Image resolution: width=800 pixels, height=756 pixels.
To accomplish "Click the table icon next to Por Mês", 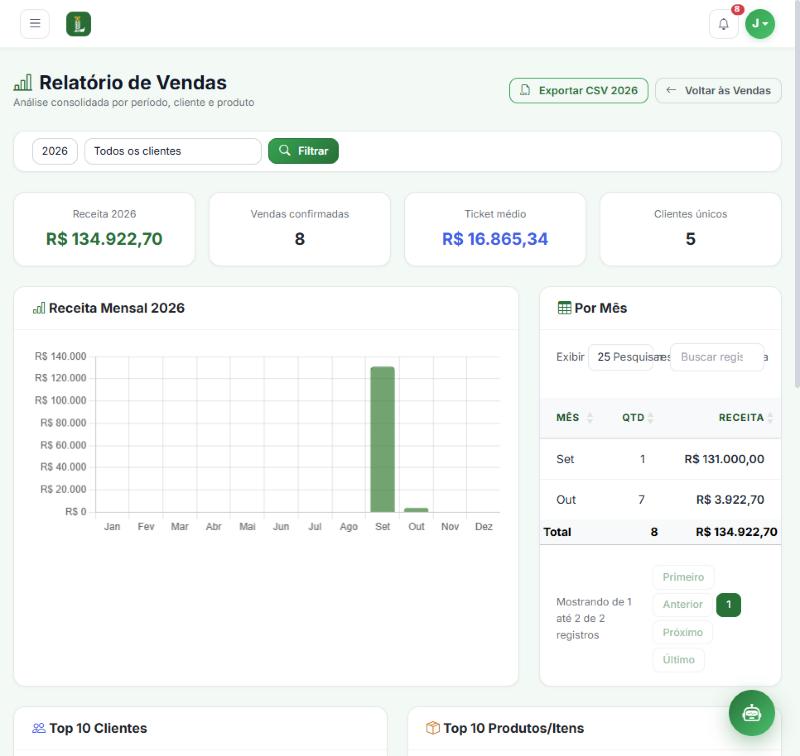I will [x=564, y=308].
